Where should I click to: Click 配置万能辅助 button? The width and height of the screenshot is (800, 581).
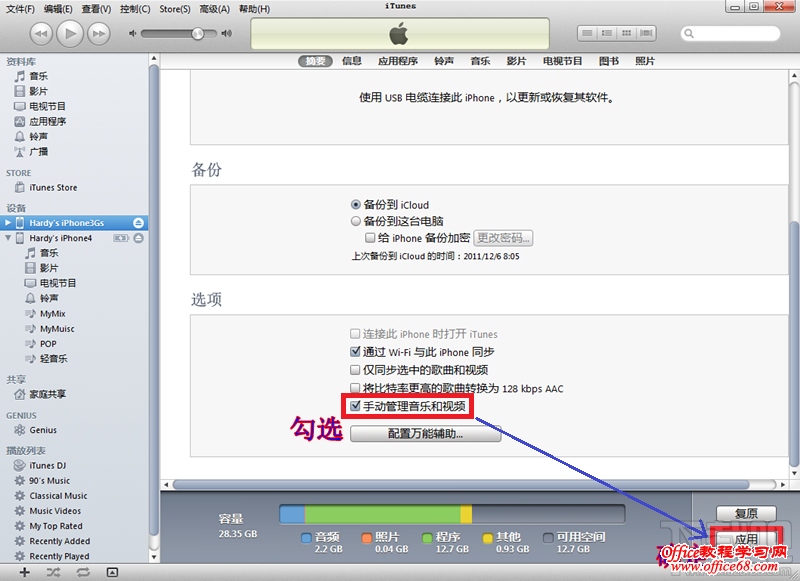(x=426, y=434)
